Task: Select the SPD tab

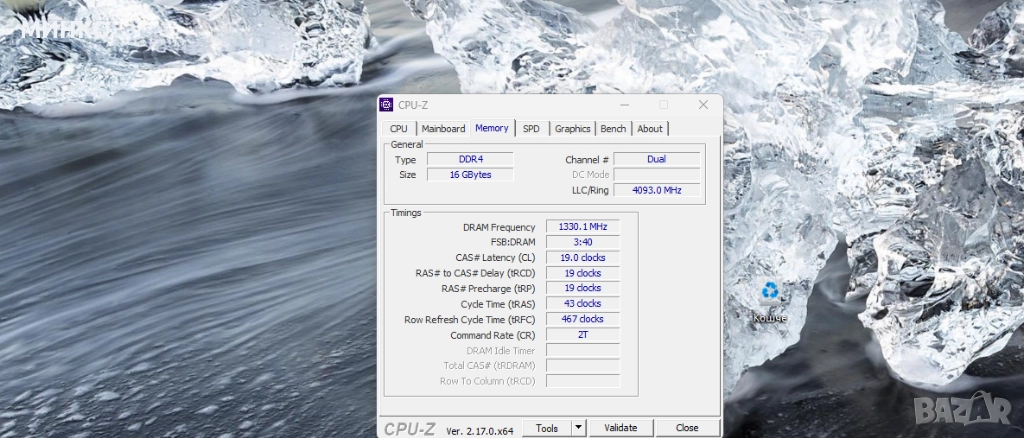Action: coord(531,129)
